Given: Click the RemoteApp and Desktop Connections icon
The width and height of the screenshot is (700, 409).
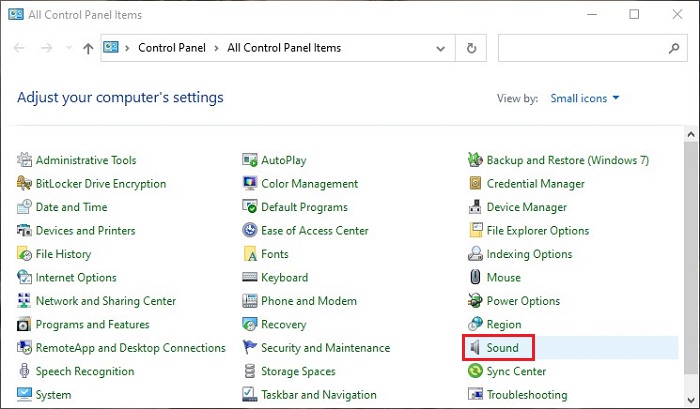Looking at the screenshot, I should point(24,347).
